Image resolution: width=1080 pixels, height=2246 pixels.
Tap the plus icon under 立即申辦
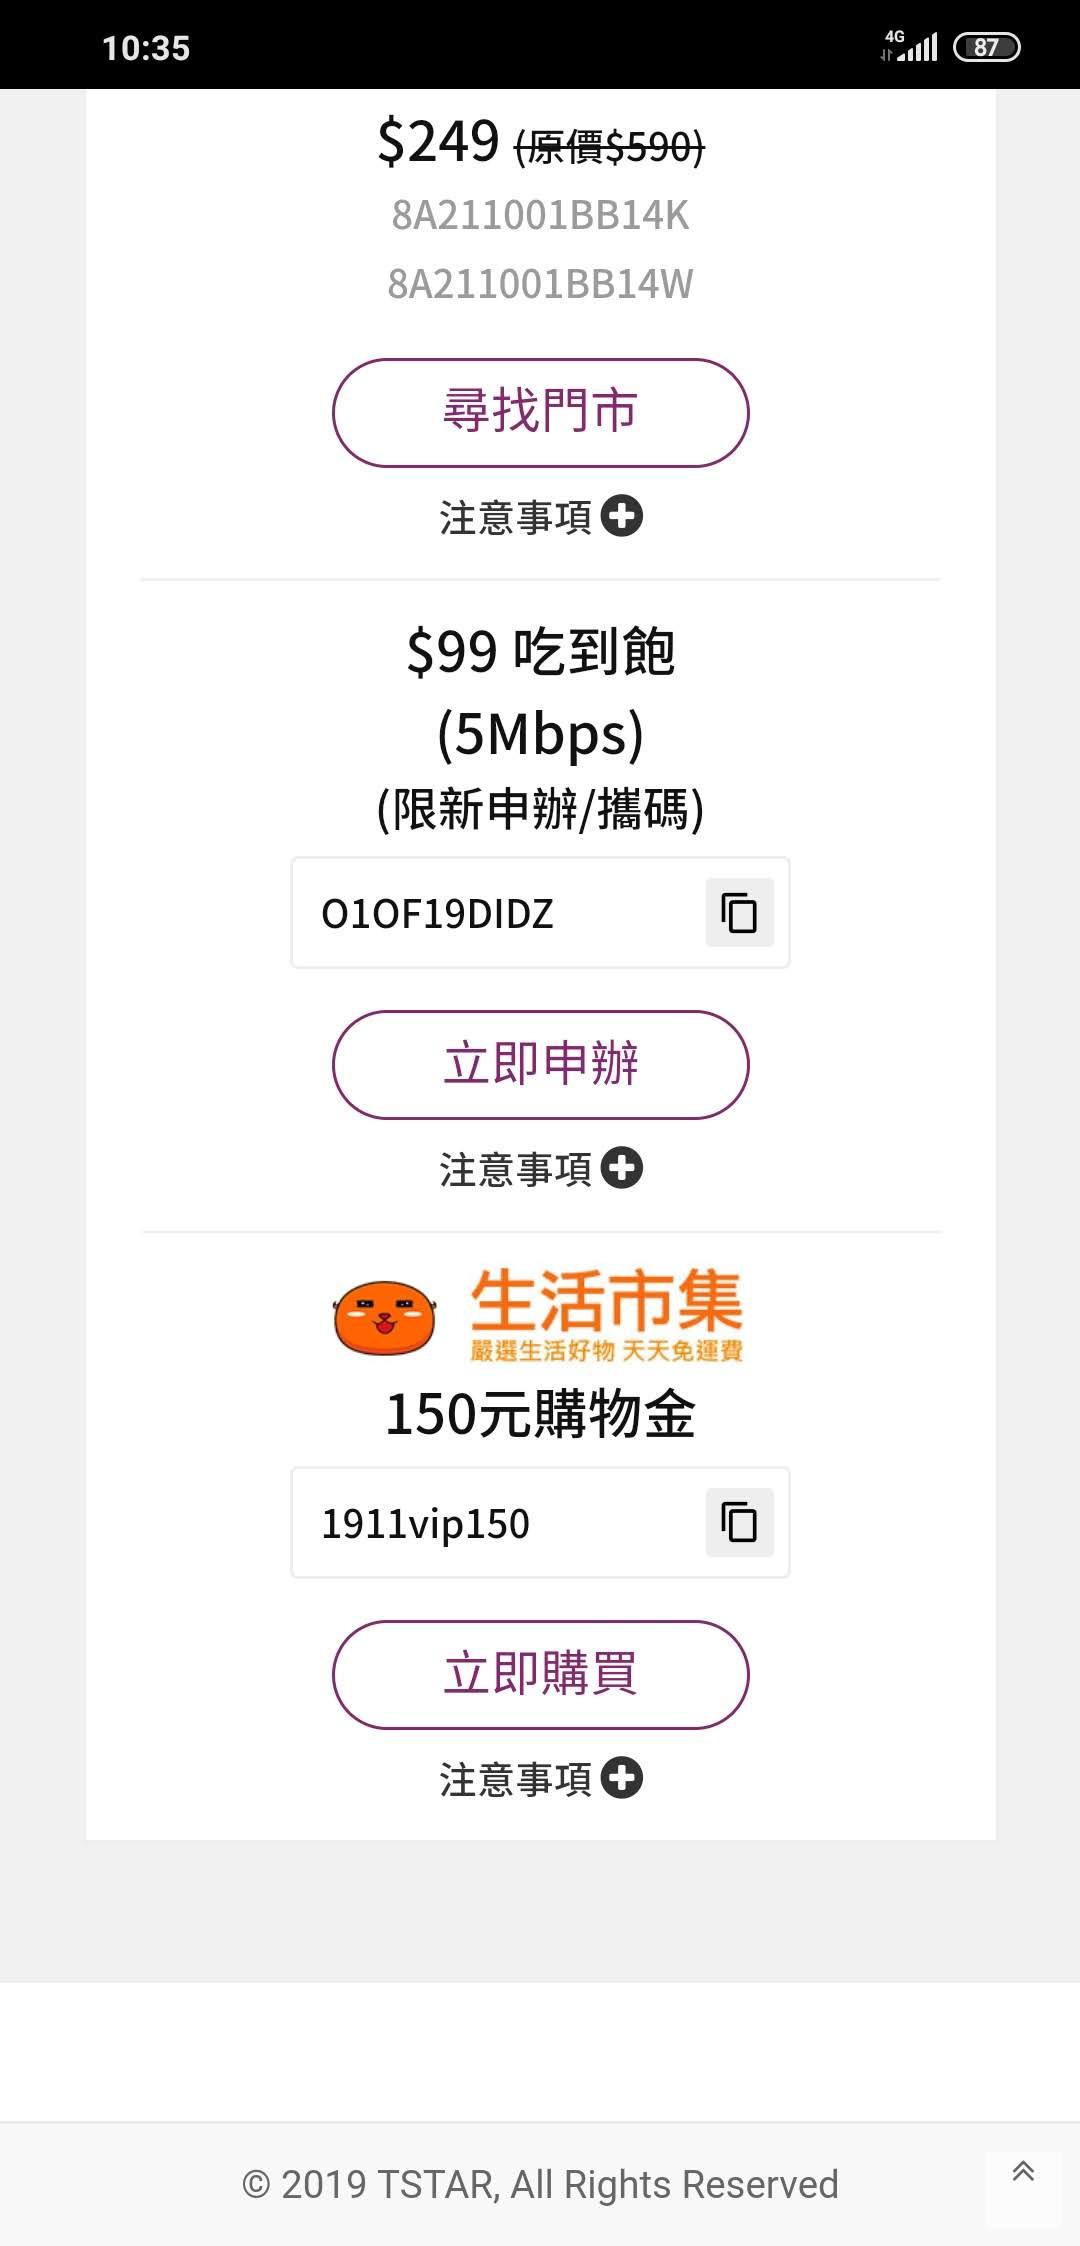(x=622, y=1168)
